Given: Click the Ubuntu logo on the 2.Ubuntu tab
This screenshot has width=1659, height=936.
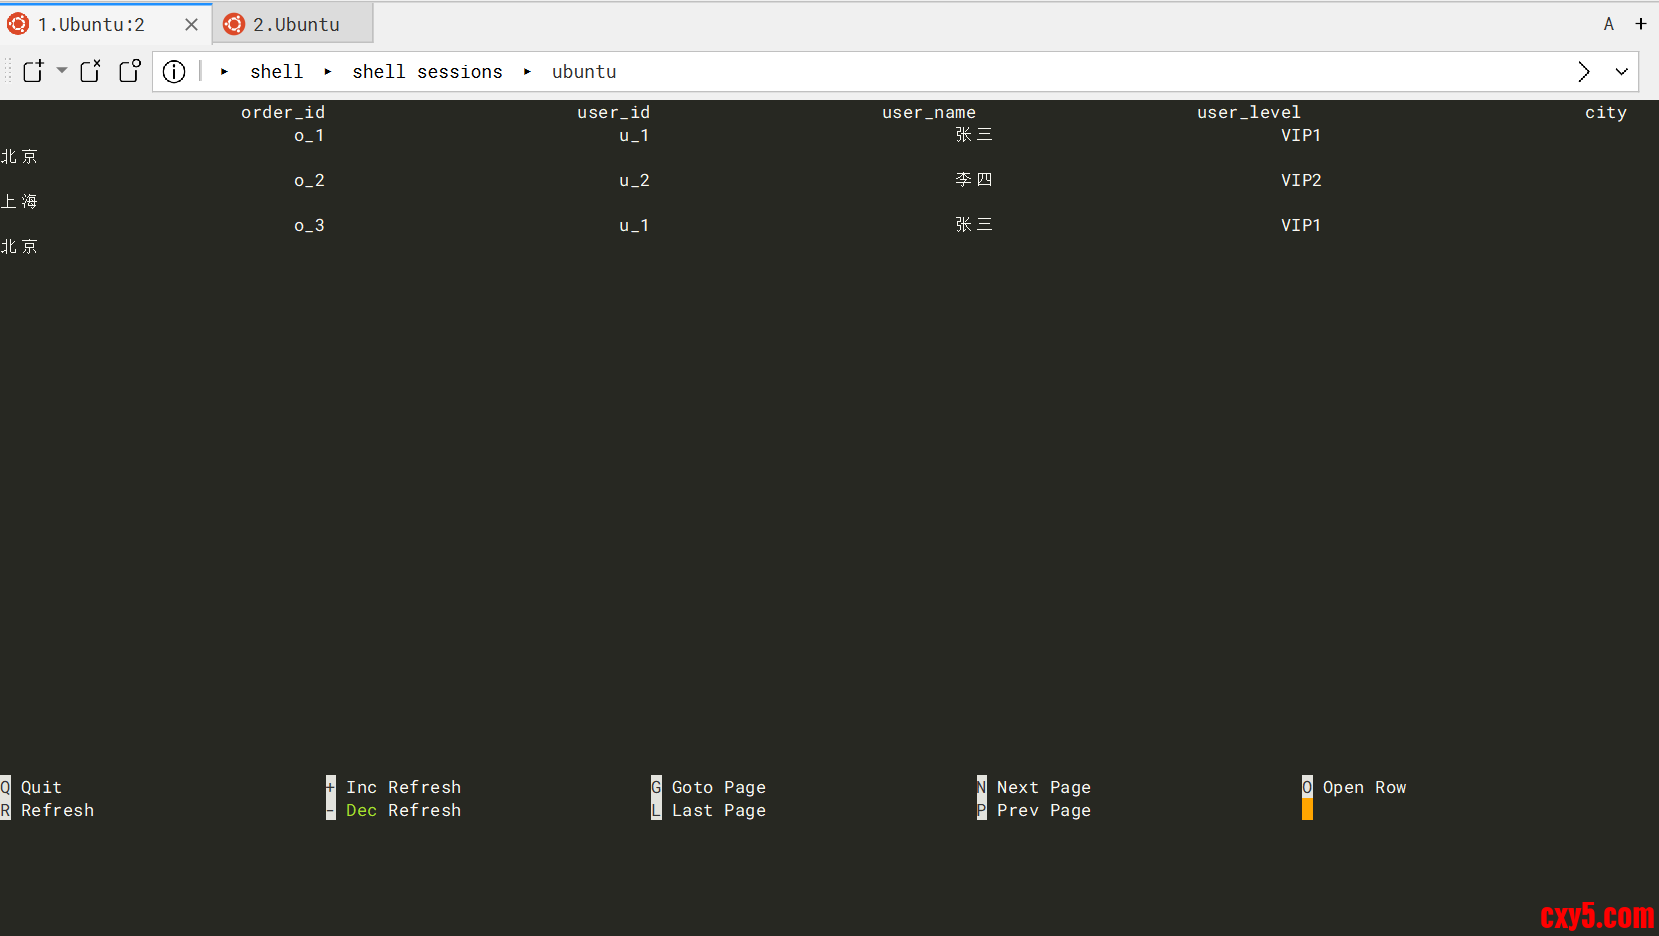Looking at the screenshot, I should [x=234, y=24].
